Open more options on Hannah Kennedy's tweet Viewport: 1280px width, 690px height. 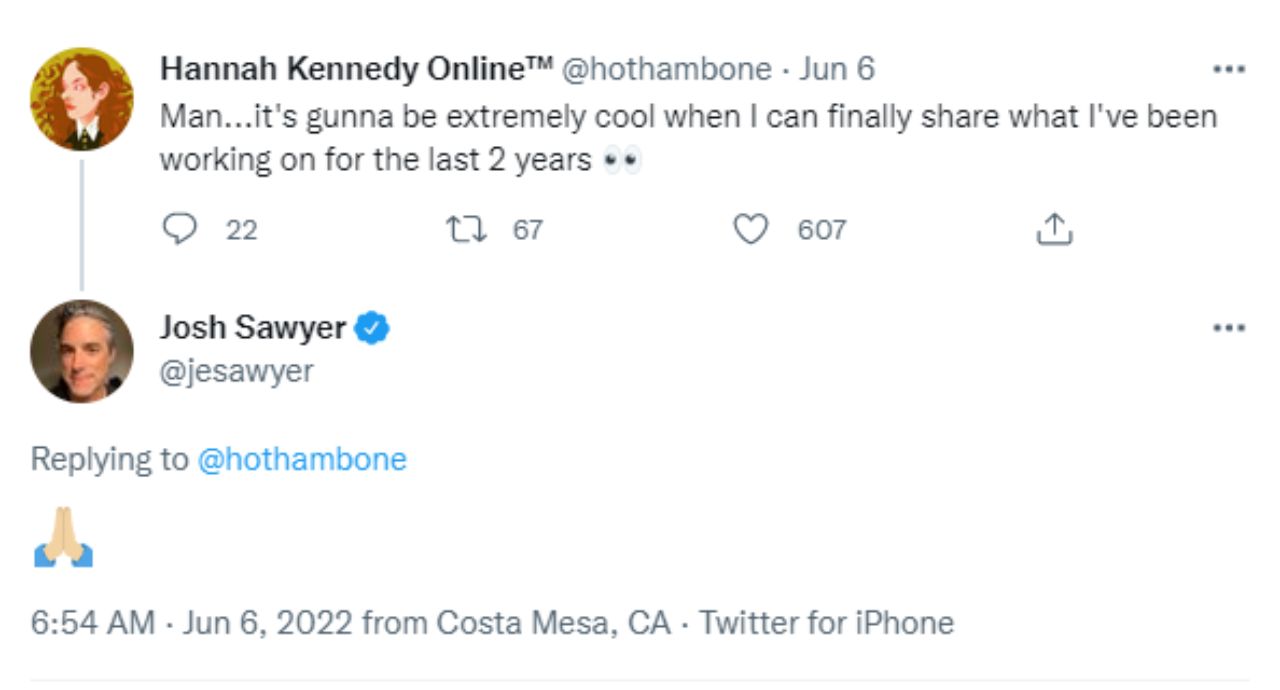1228,70
